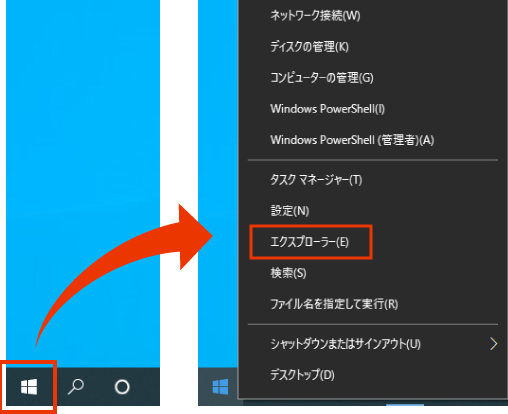Open the taskbar search magnifier icon
This screenshot has width=508, height=414.
76,387
